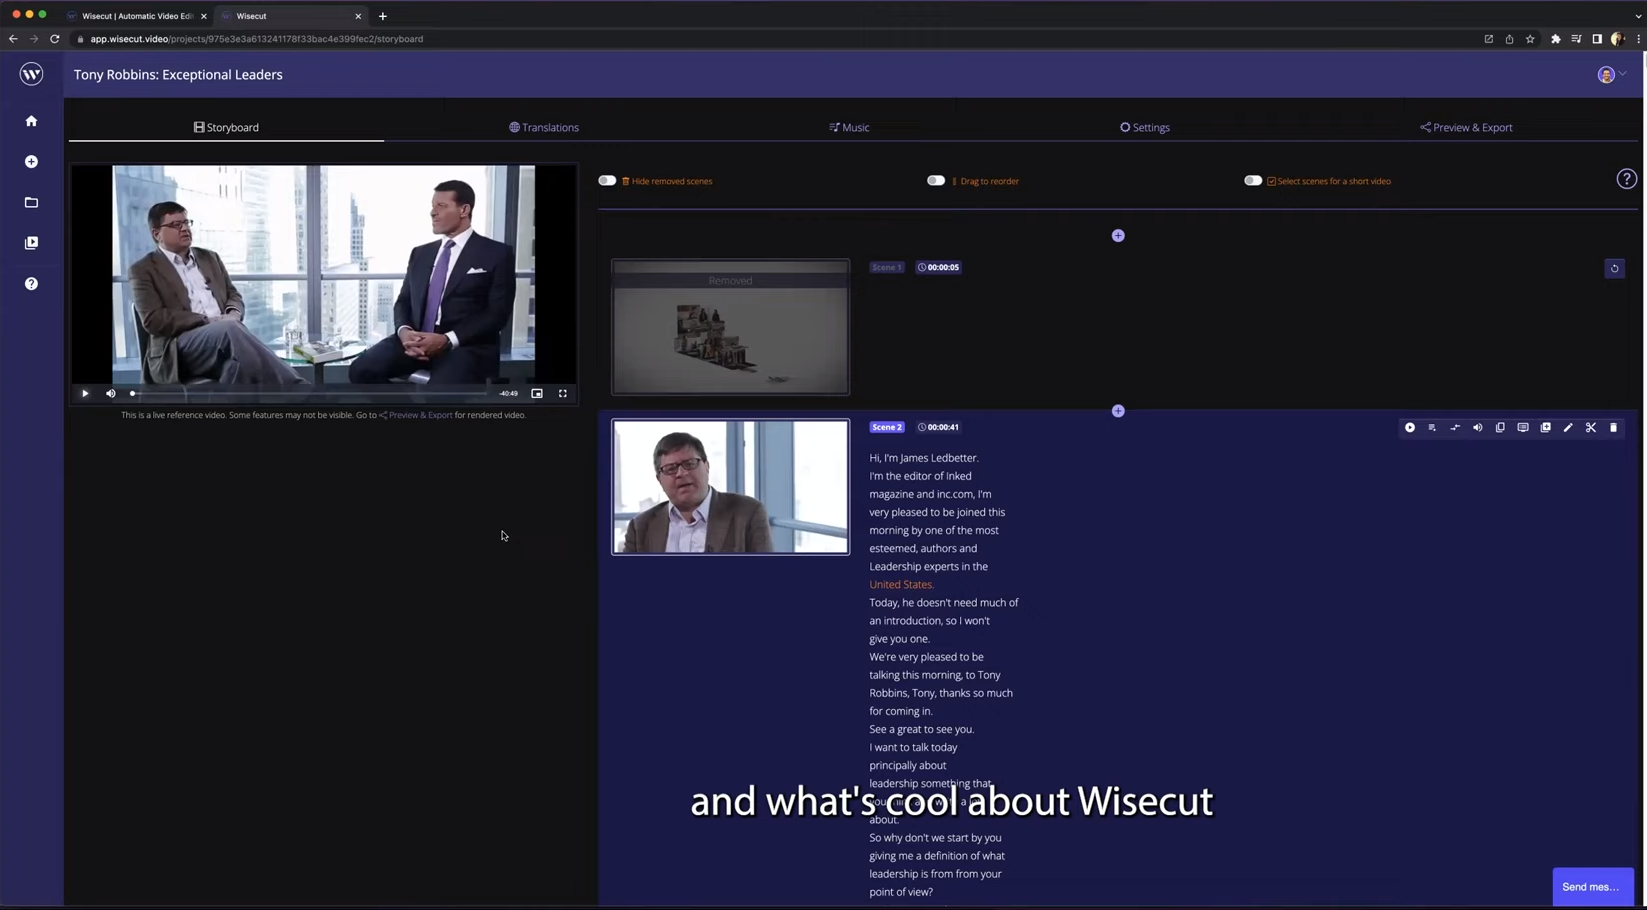This screenshot has width=1647, height=910.
Task: Click the Scene 2 label badge
Action: pyautogui.click(x=887, y=427)
